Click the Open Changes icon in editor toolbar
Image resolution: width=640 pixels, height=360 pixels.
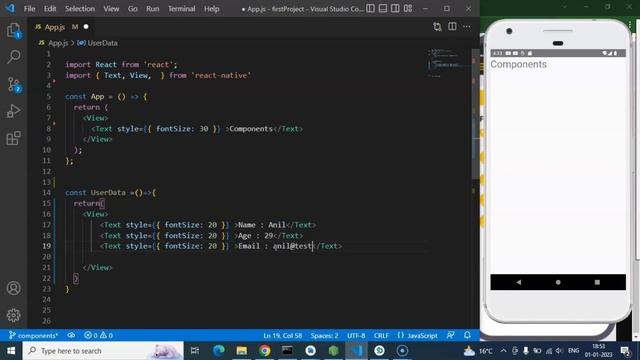click(x=437, y=27)
